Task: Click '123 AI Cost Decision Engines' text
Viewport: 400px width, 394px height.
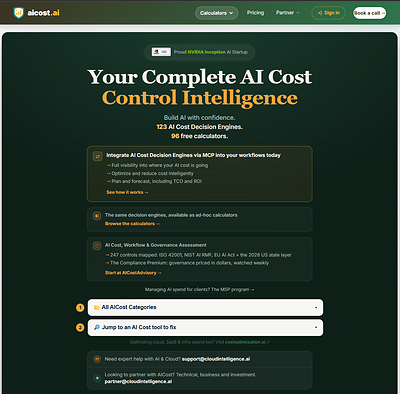Action: [x=200, y=127]
